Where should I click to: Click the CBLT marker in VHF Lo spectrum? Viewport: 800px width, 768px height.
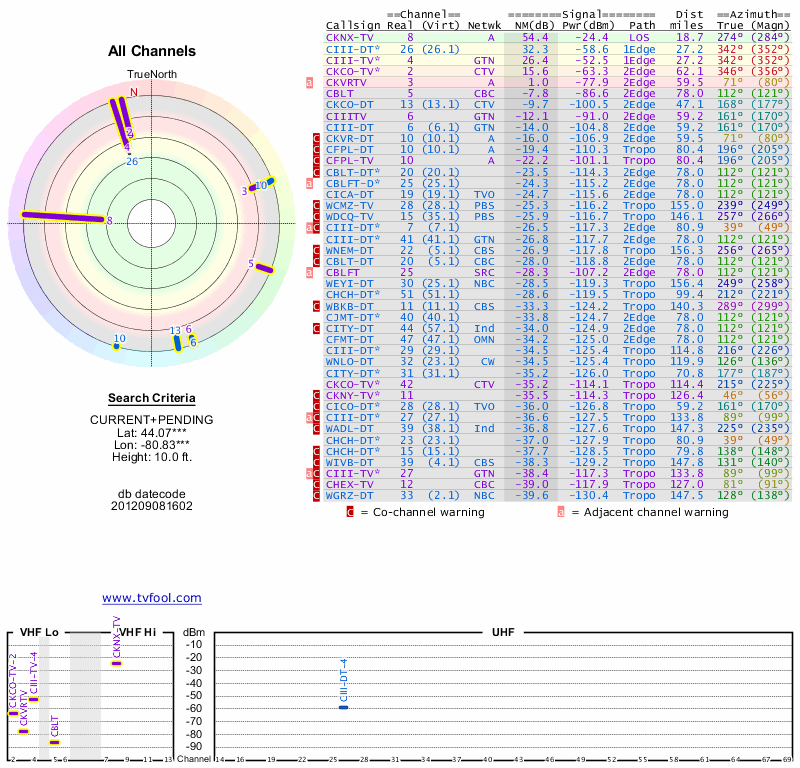55,742
